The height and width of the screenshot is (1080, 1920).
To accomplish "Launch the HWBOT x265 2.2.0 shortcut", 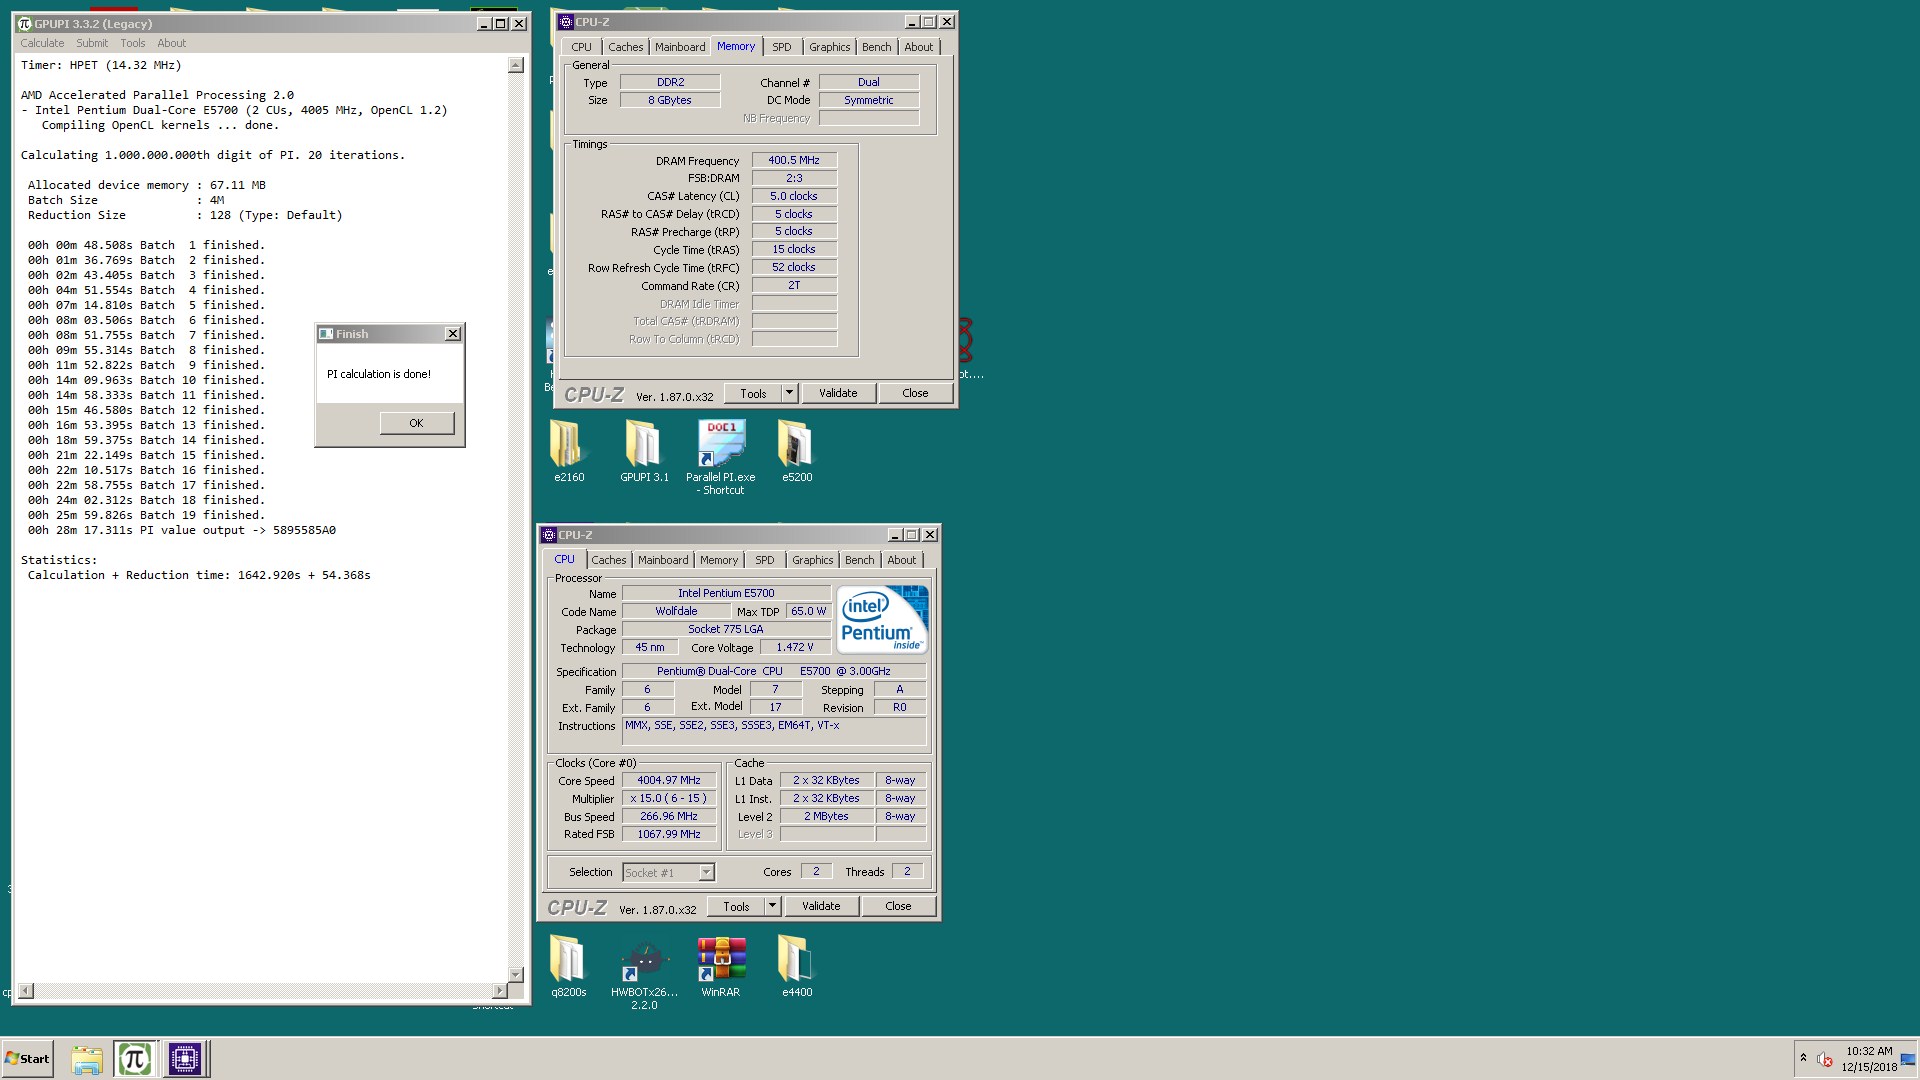I will click(x=644, y=972).
